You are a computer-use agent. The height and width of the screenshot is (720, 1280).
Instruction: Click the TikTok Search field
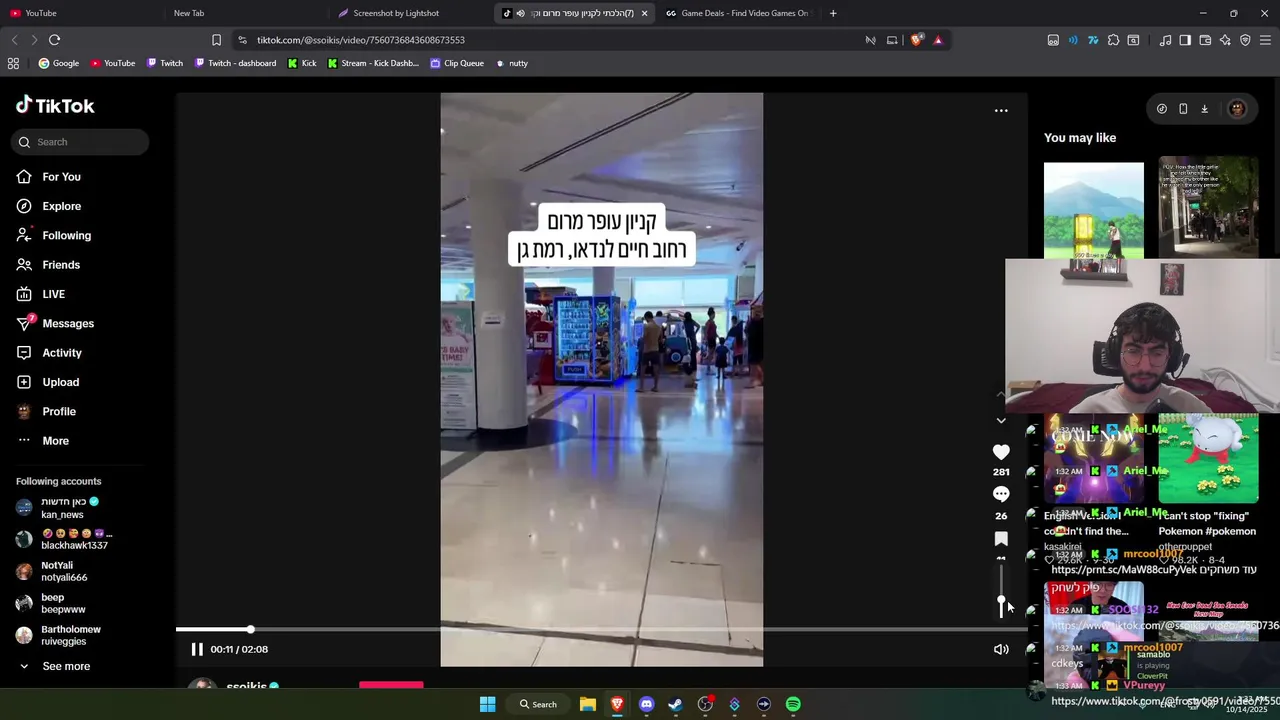pos(81,142)
